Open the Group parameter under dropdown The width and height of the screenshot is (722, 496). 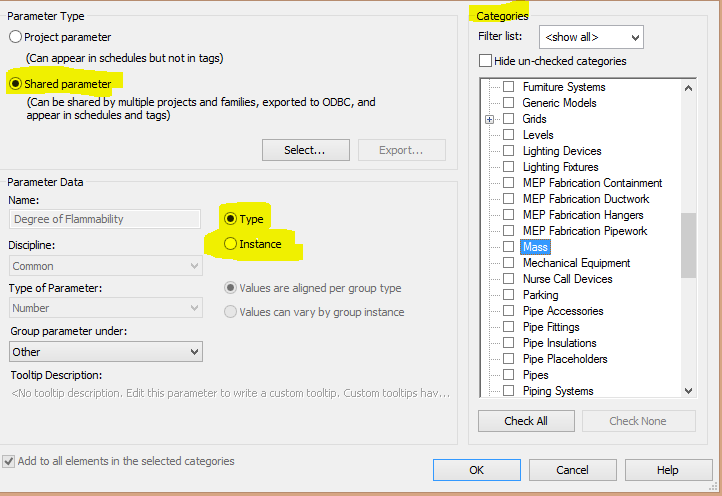[106, 352]
